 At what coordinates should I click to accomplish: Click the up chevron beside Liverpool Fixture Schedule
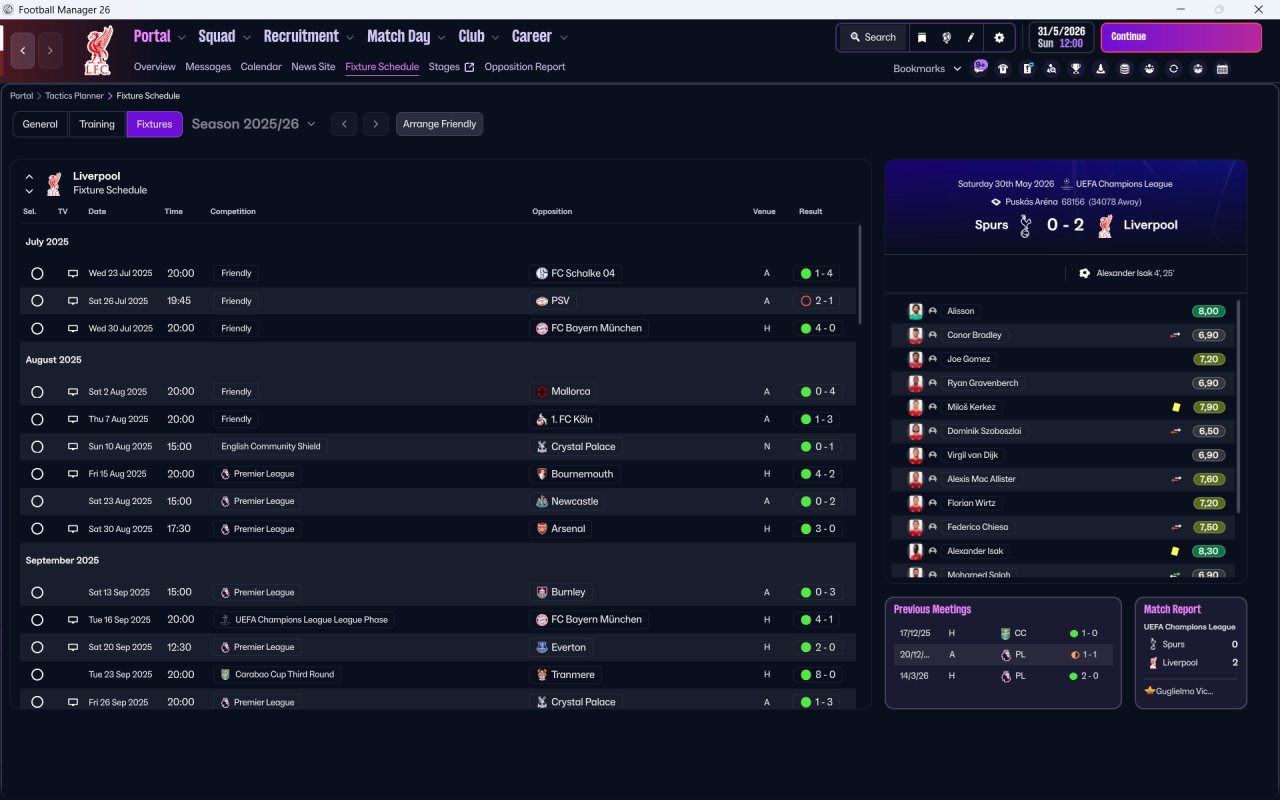pos(29,176)
